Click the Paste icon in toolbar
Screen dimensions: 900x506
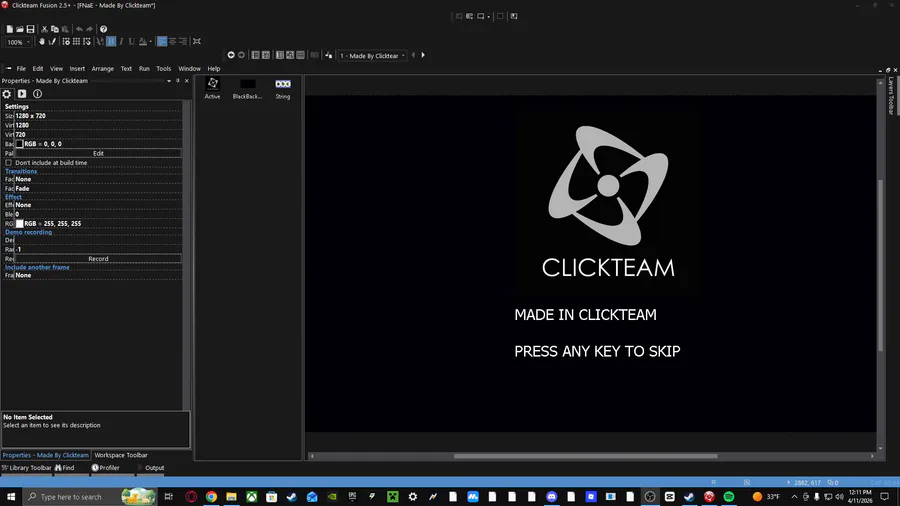(x=65, y=29)
